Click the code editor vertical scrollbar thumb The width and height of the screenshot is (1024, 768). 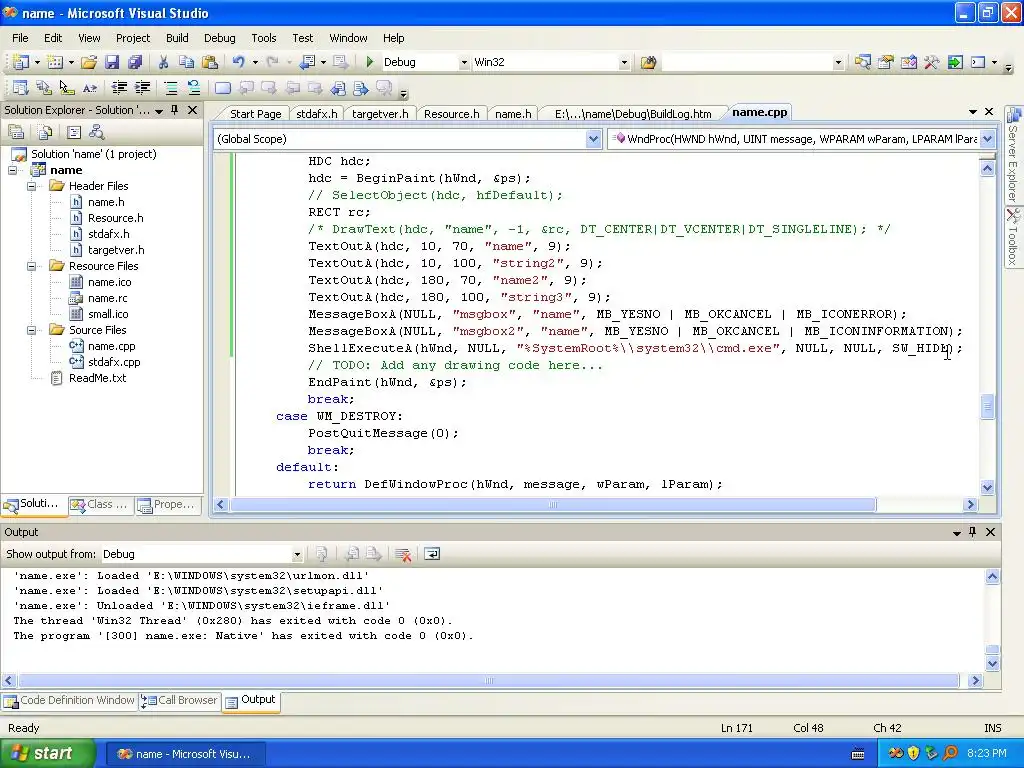[x=987, y=407]
